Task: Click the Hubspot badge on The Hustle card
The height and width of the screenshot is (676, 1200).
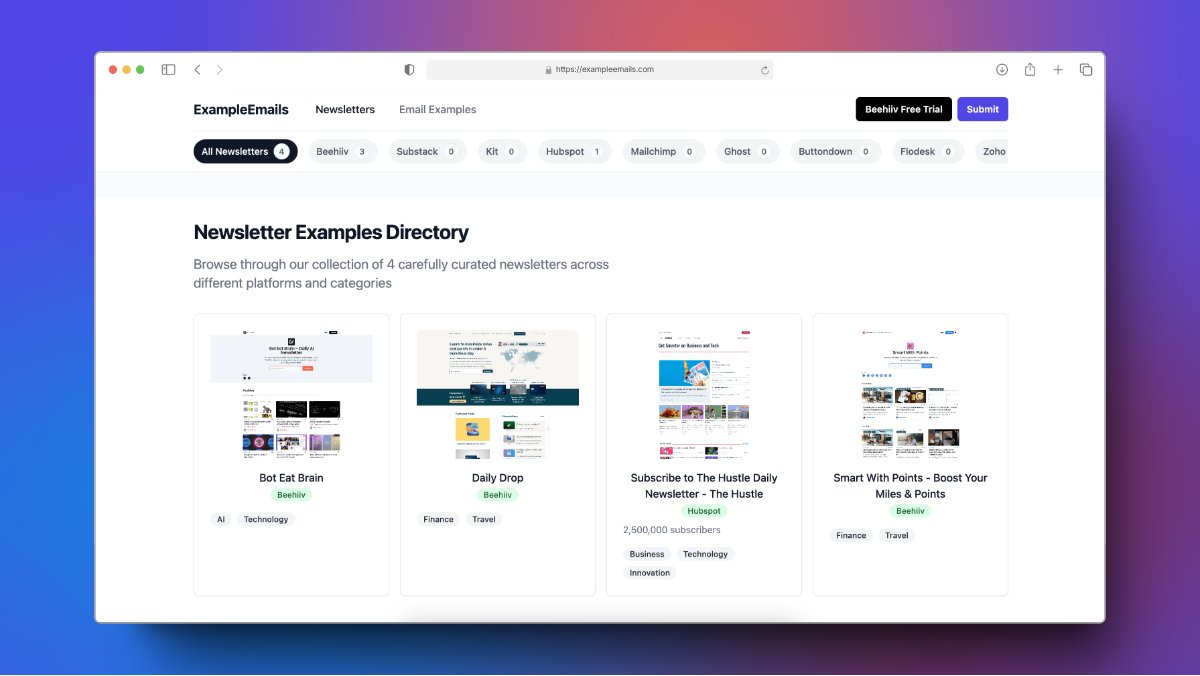Action: (x=704, y=511)
